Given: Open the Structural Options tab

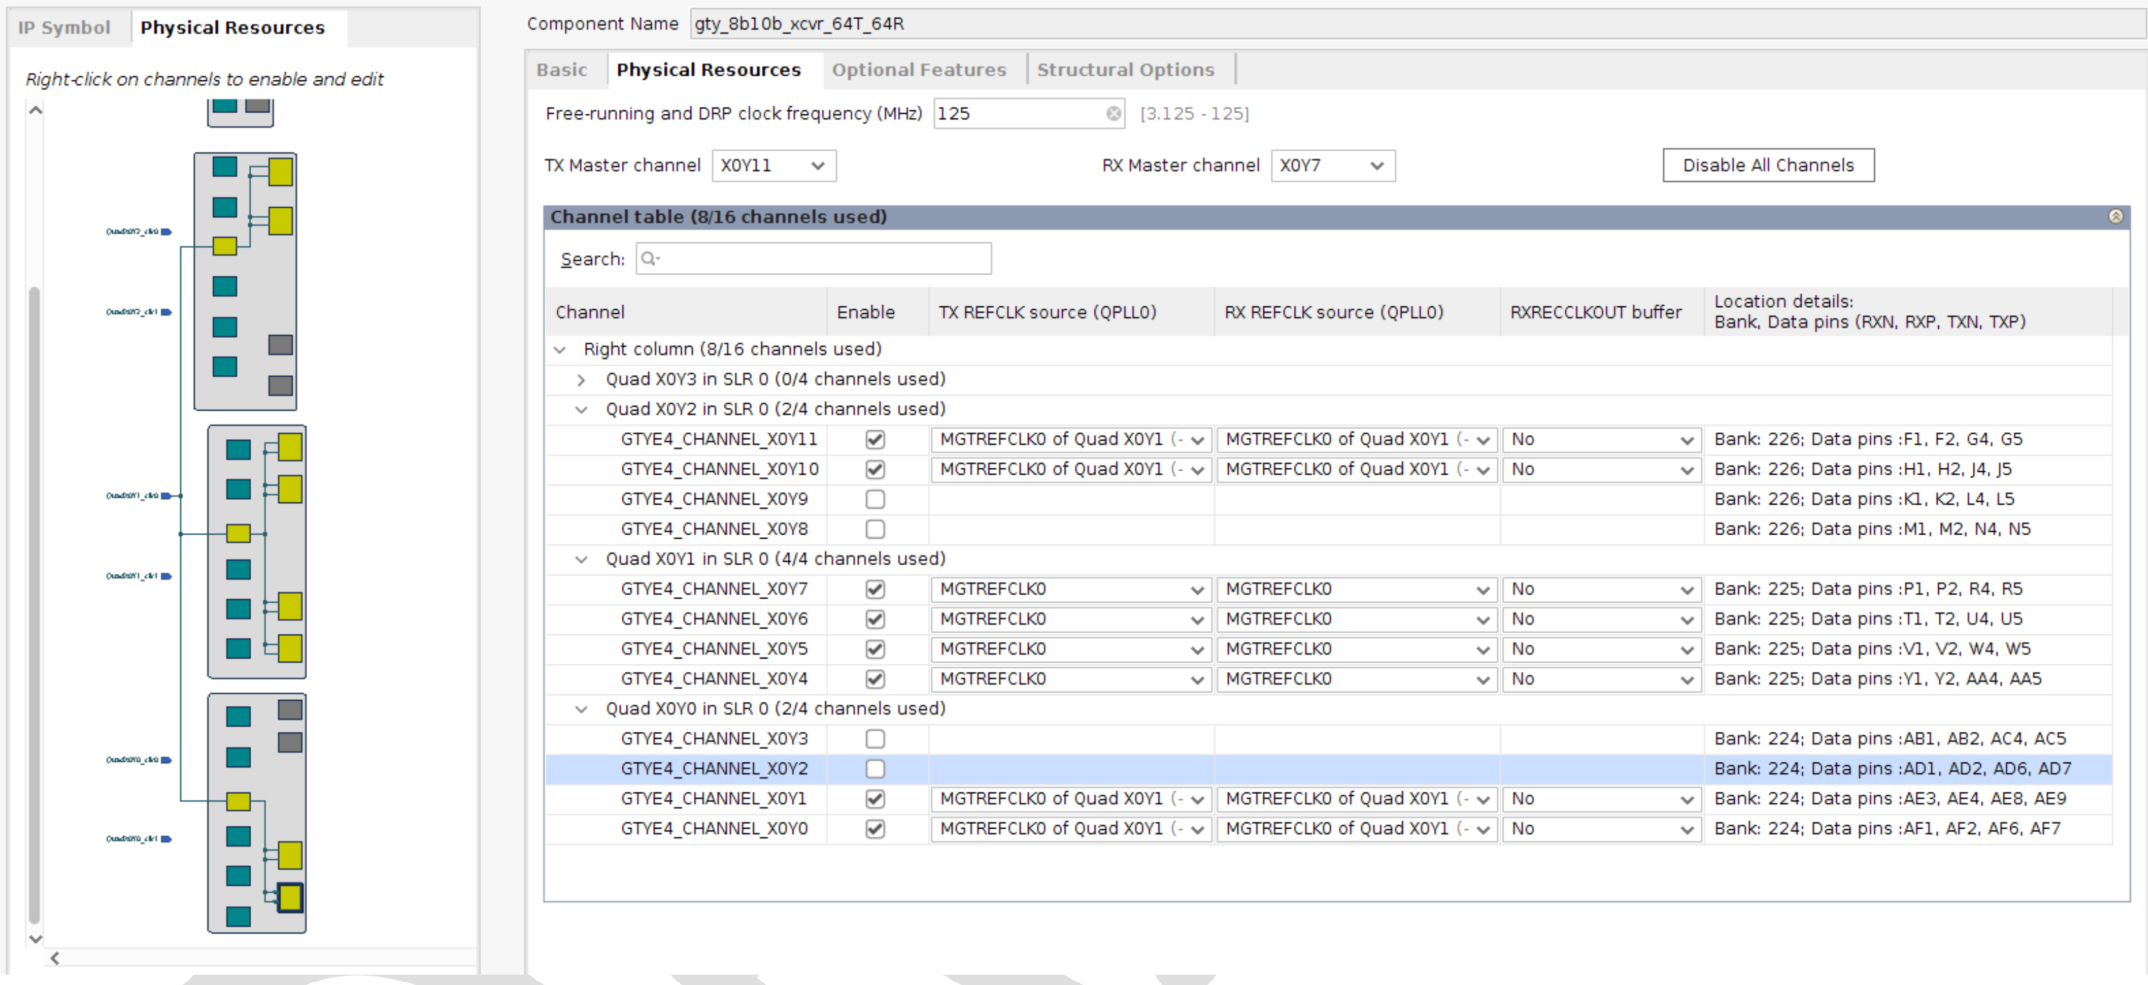Looking at the screenshot, I should pos(1126,70).
